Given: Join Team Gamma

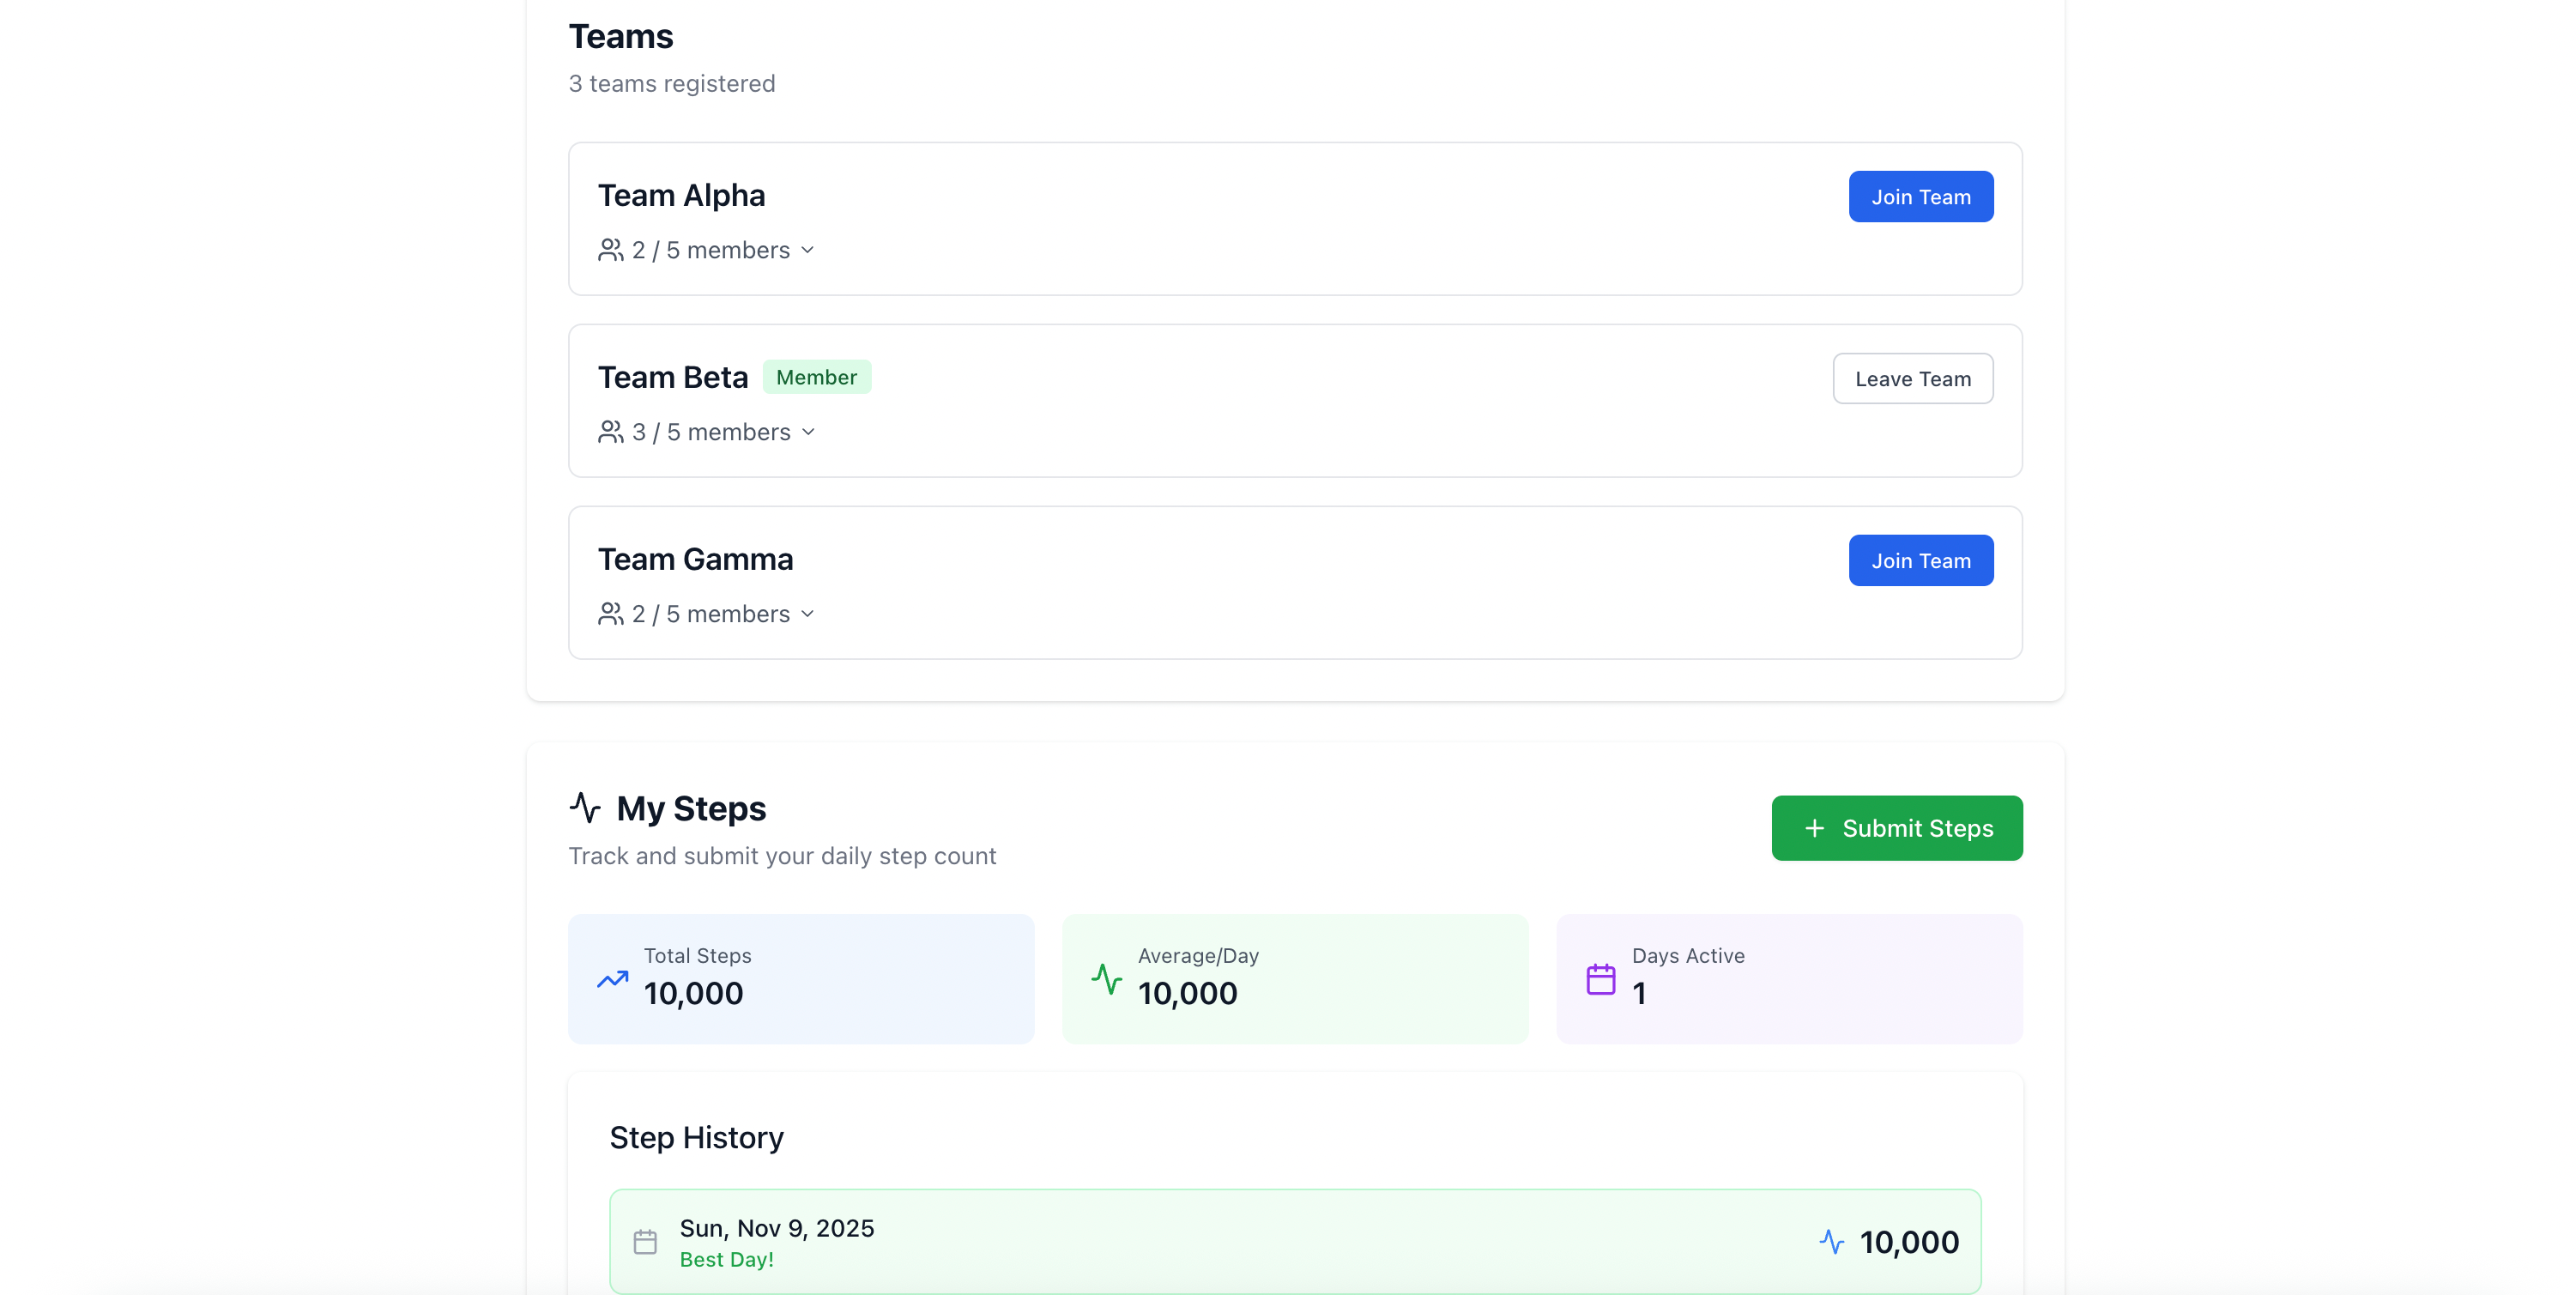Looking at the screenshot, I should (1920, 561).
